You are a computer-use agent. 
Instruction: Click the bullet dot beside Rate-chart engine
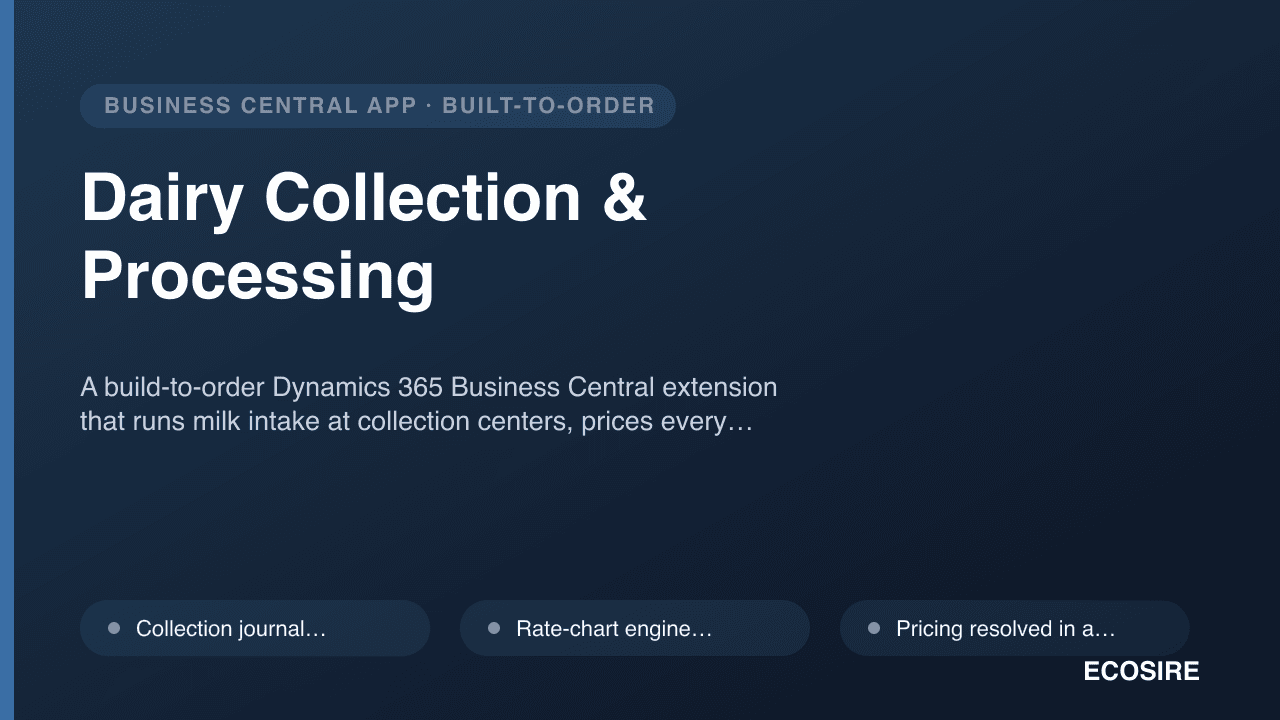pyautogui.click(x=494, y=628)
